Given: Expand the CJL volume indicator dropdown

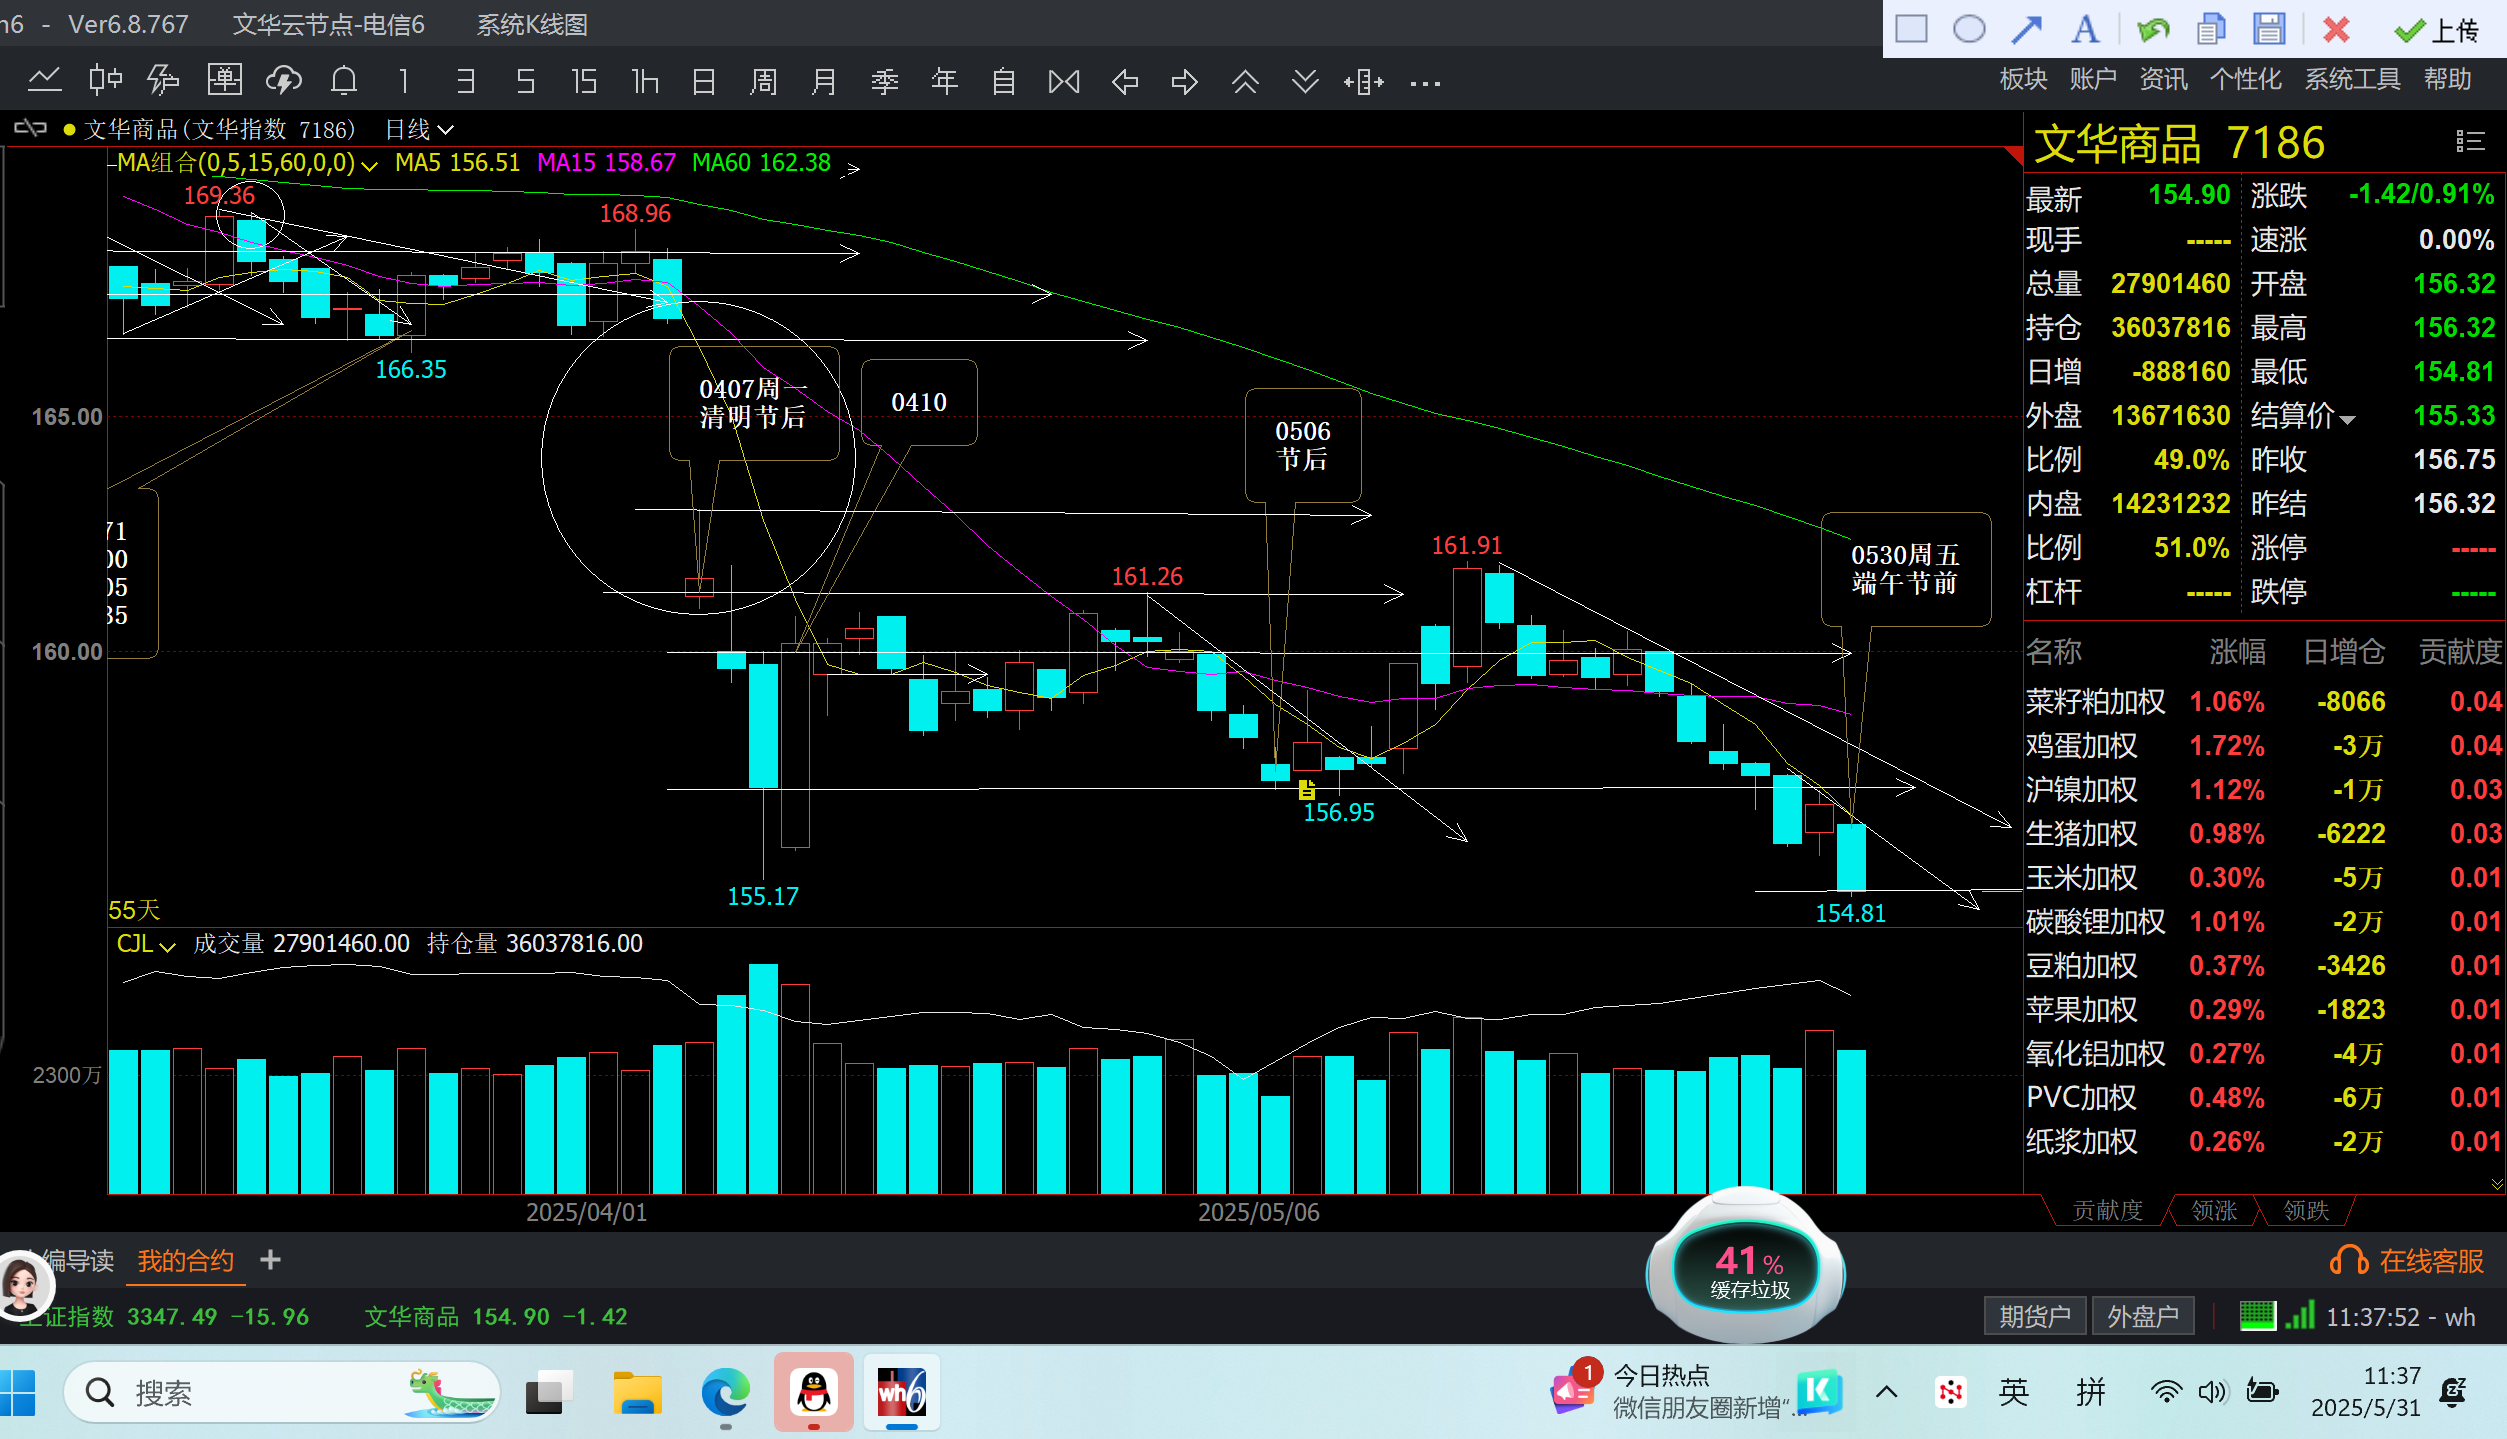Looking at the screenshot, I should click(145, 943).
